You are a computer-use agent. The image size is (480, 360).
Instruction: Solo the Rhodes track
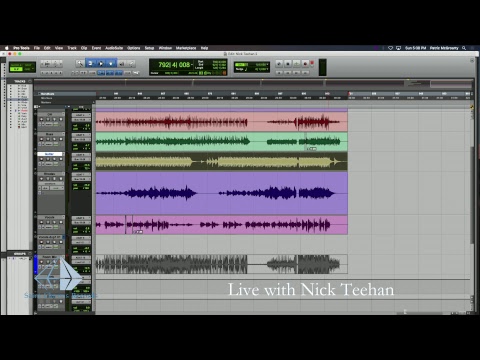coord(54,179)
